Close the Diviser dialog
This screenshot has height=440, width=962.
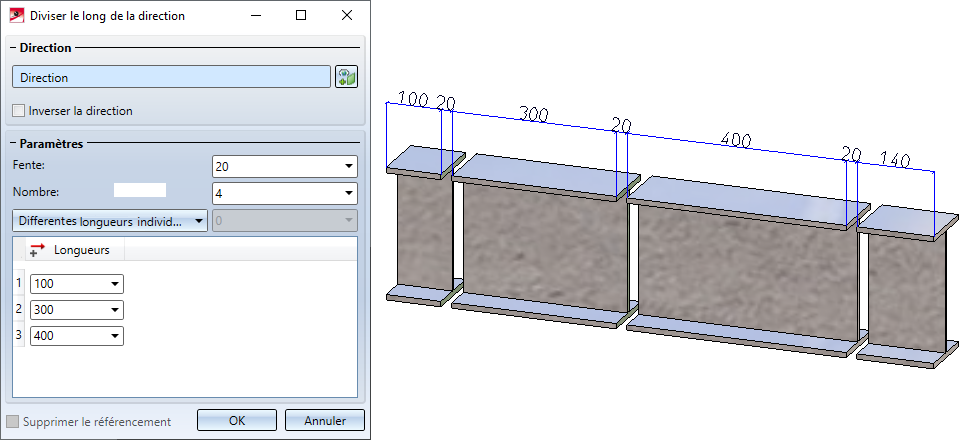(x=347, y=15)
